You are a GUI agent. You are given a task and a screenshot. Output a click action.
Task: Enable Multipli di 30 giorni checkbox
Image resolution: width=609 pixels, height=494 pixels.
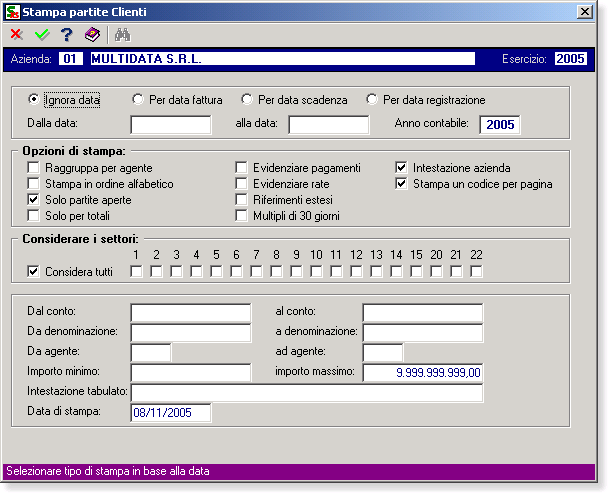(241, 216)
